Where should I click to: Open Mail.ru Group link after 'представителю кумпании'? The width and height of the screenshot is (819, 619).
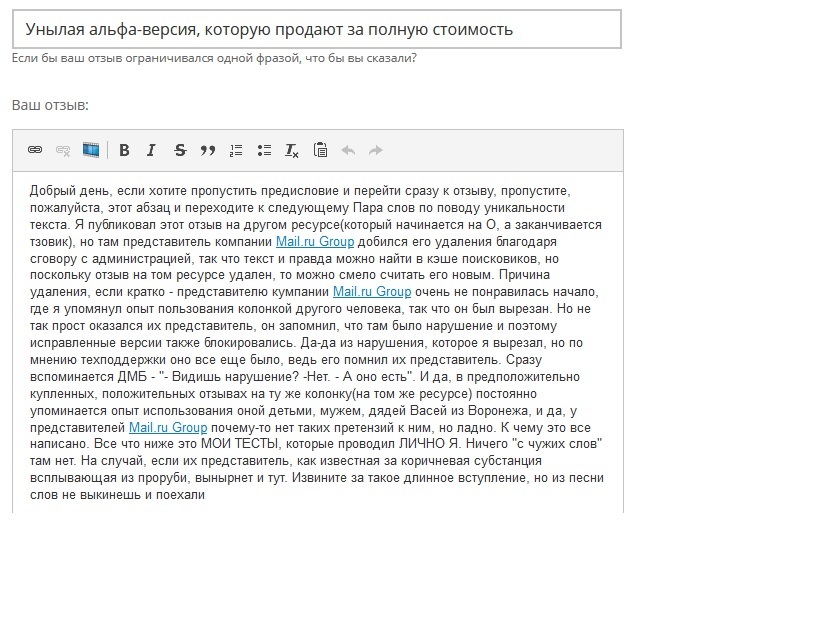371,292
